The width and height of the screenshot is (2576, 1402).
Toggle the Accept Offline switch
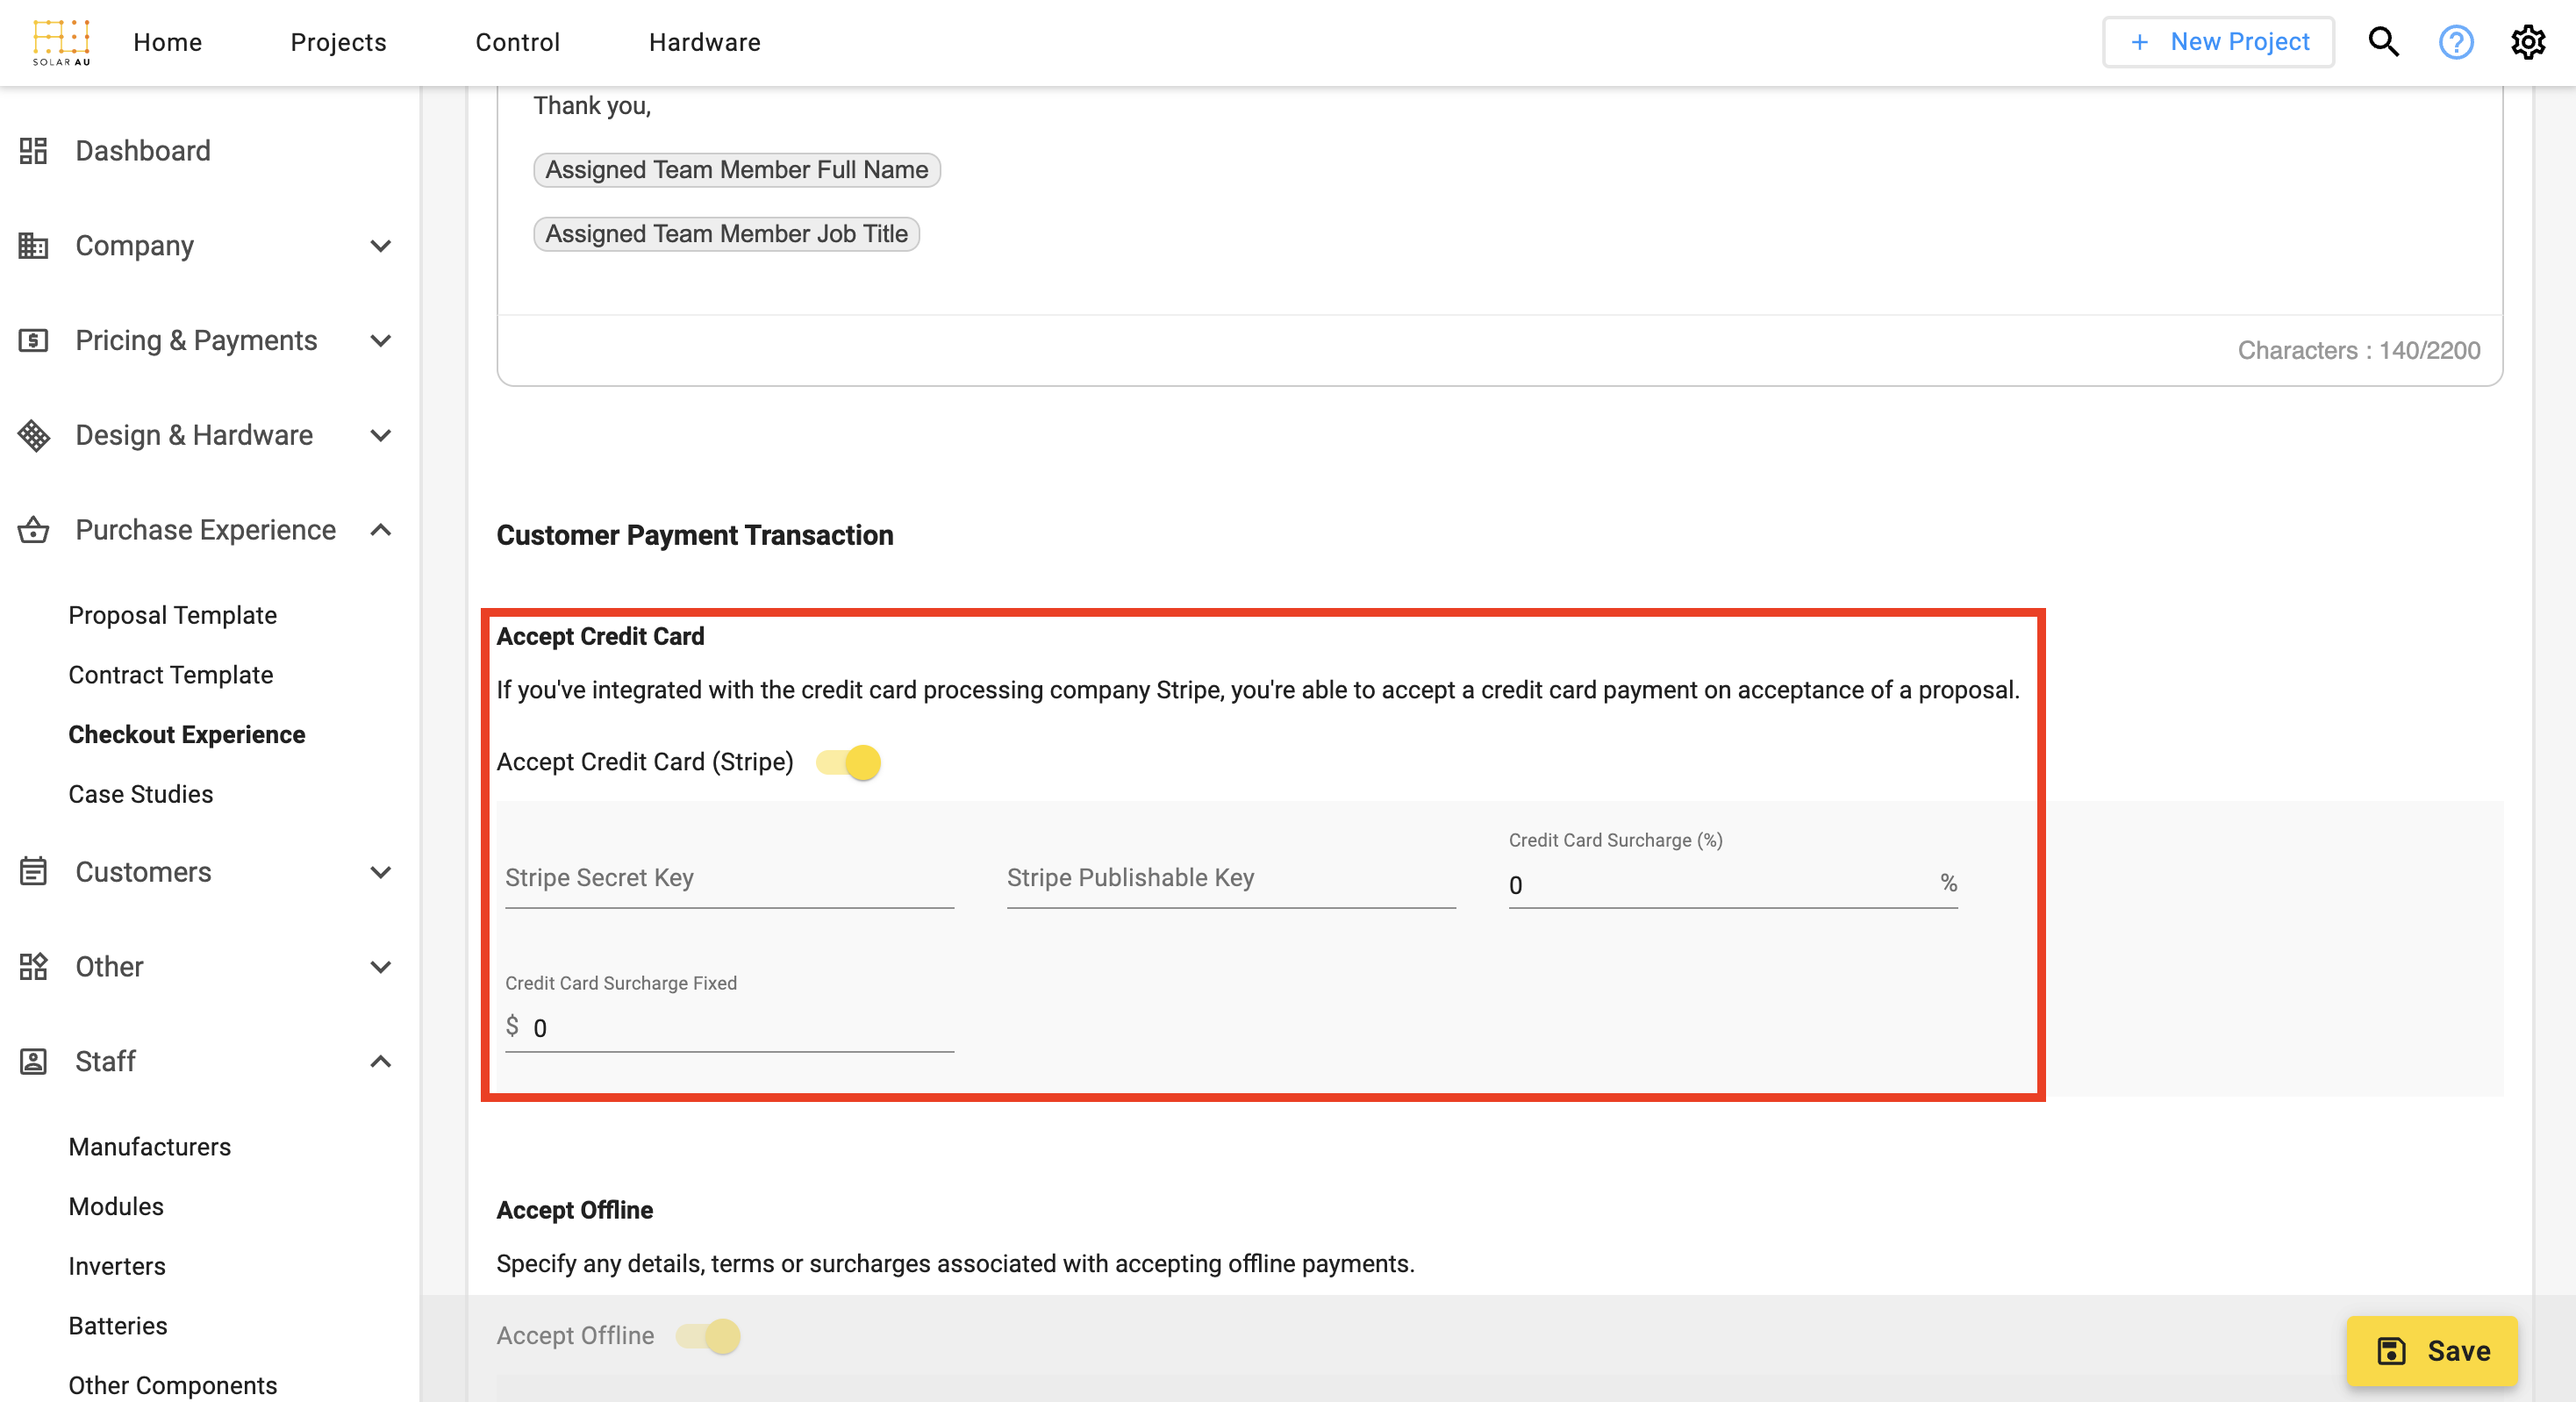[708, 1336]
